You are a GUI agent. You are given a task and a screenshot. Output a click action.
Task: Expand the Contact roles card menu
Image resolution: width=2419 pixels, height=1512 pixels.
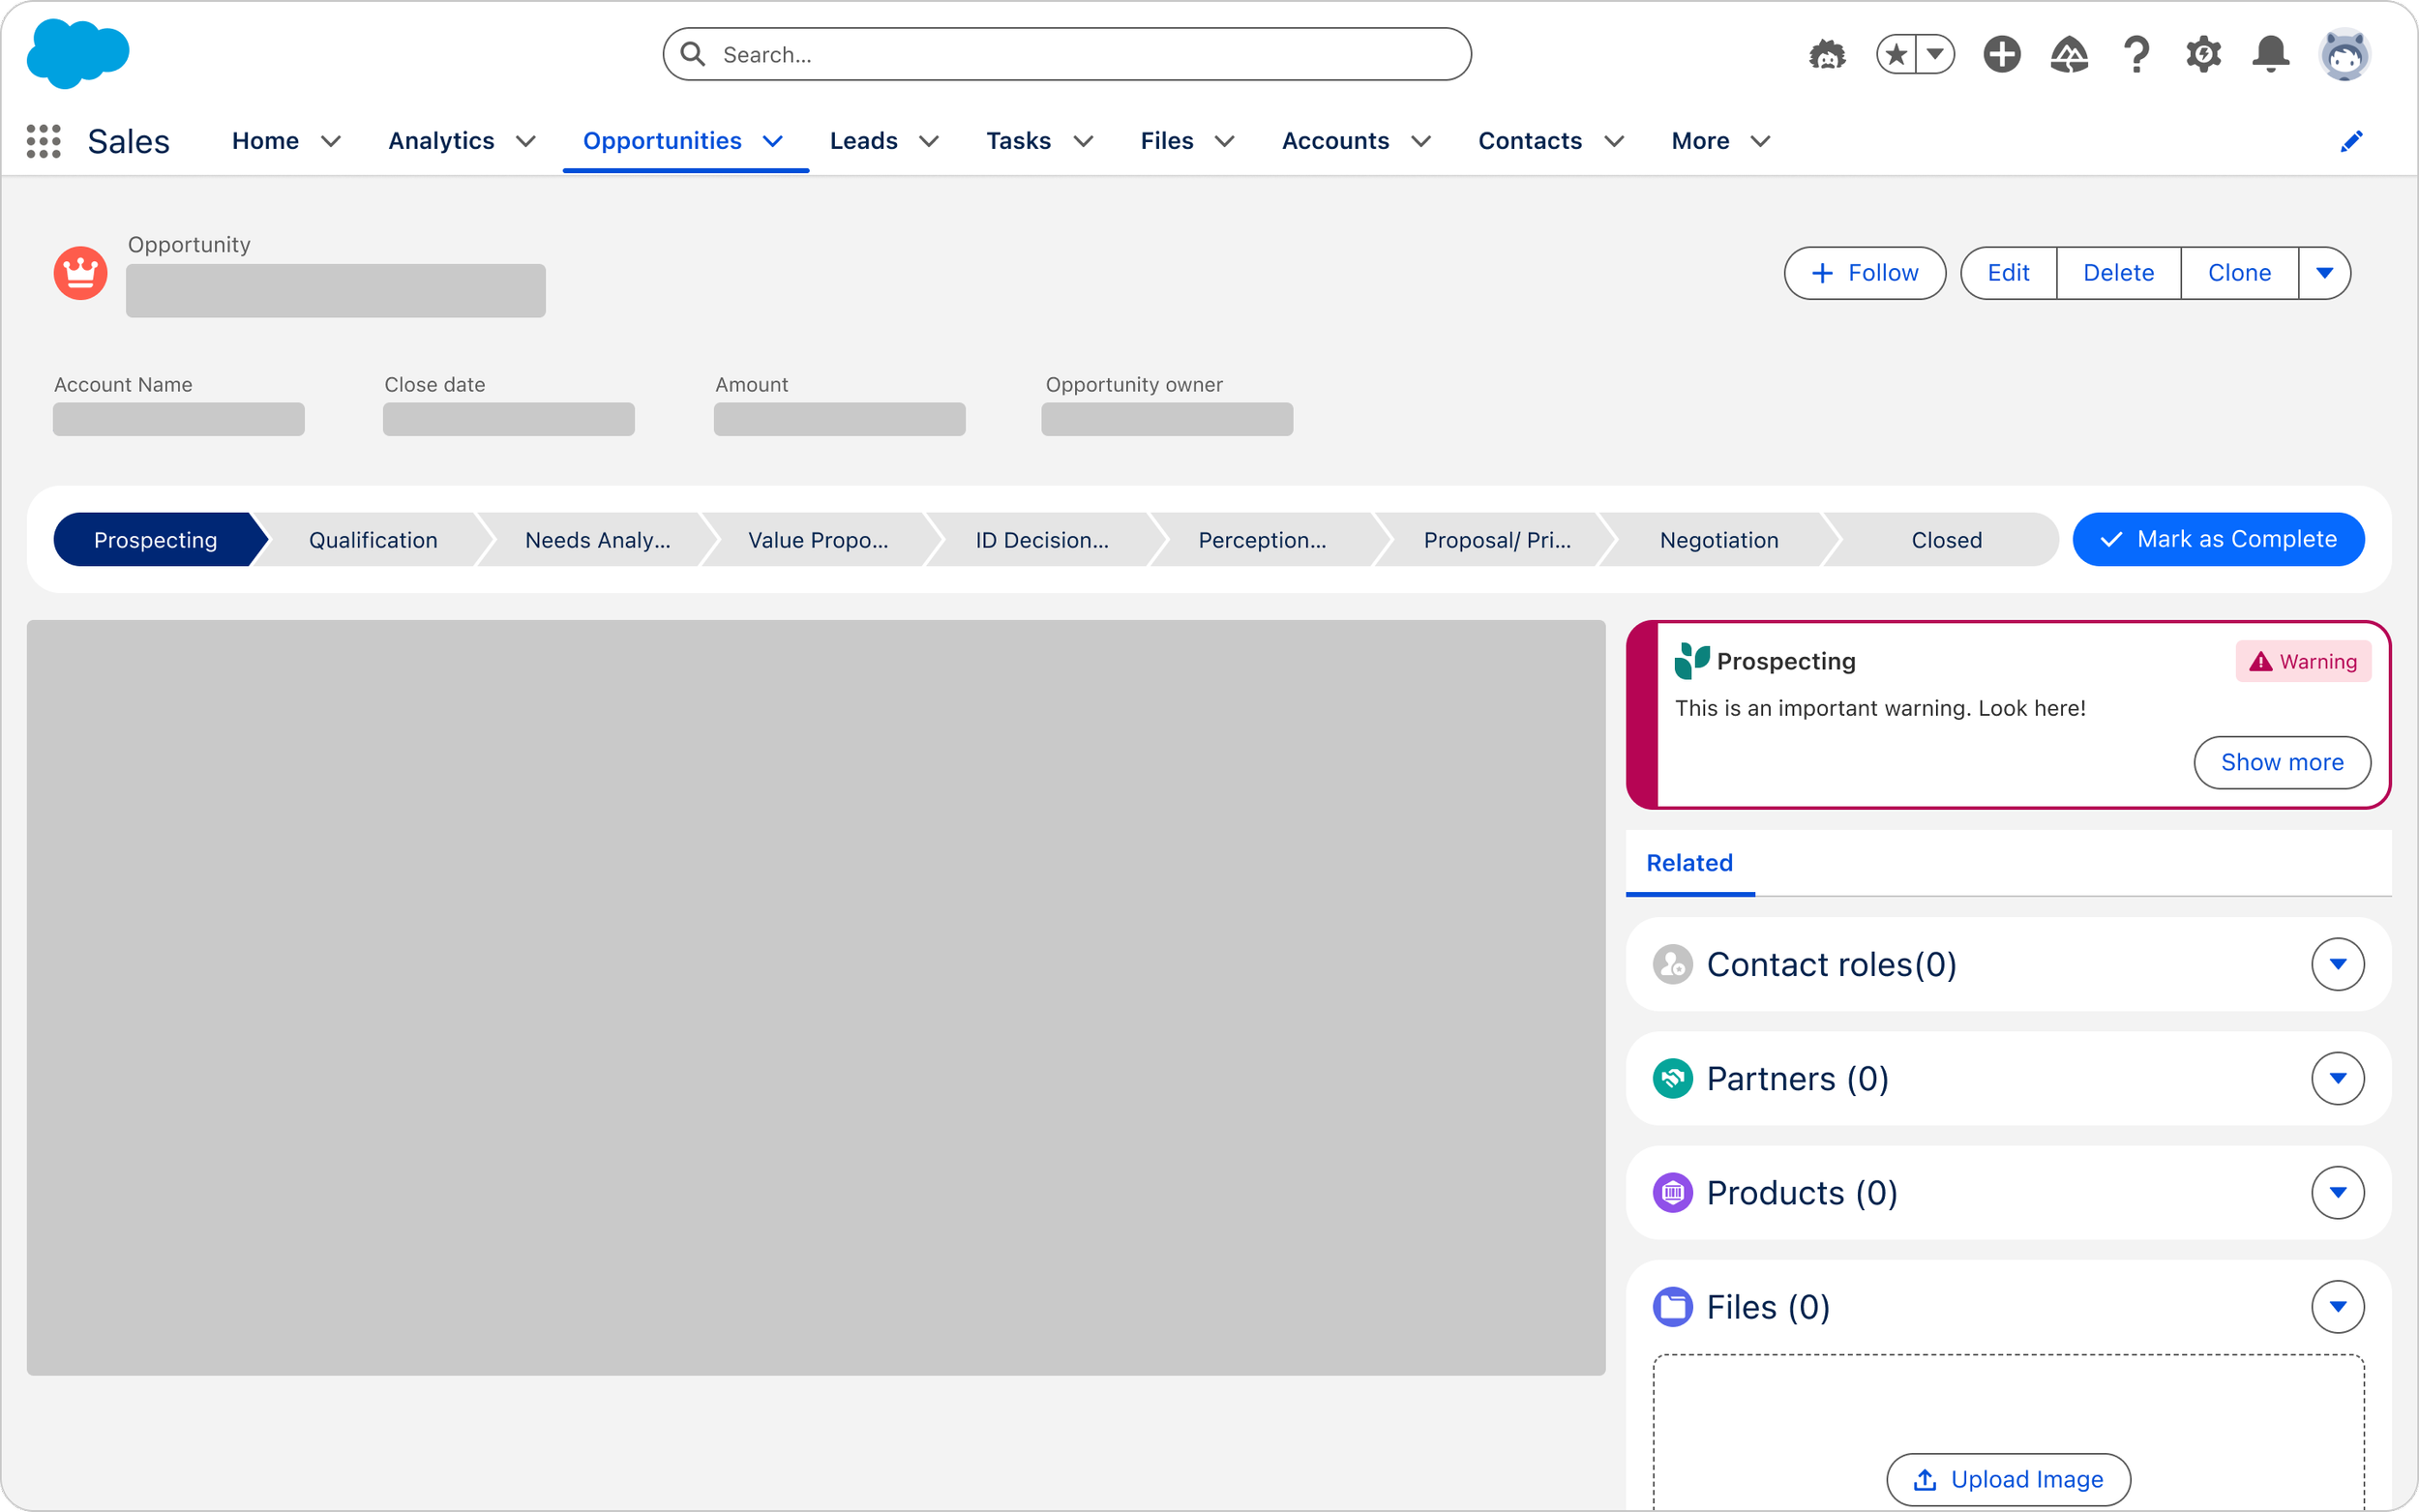2337,964
